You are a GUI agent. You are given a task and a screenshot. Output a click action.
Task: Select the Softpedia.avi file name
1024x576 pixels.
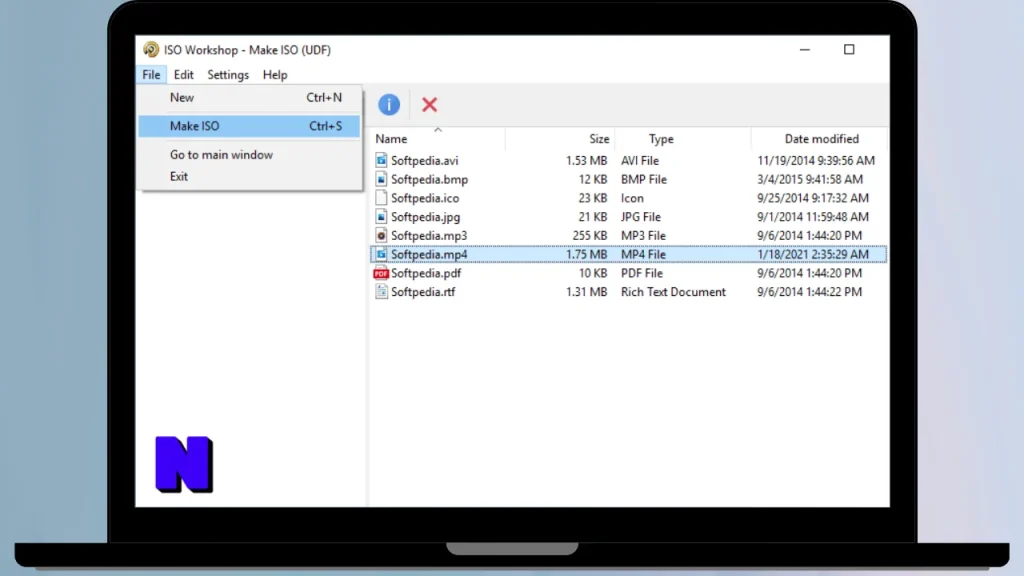(x=424, y=161)
